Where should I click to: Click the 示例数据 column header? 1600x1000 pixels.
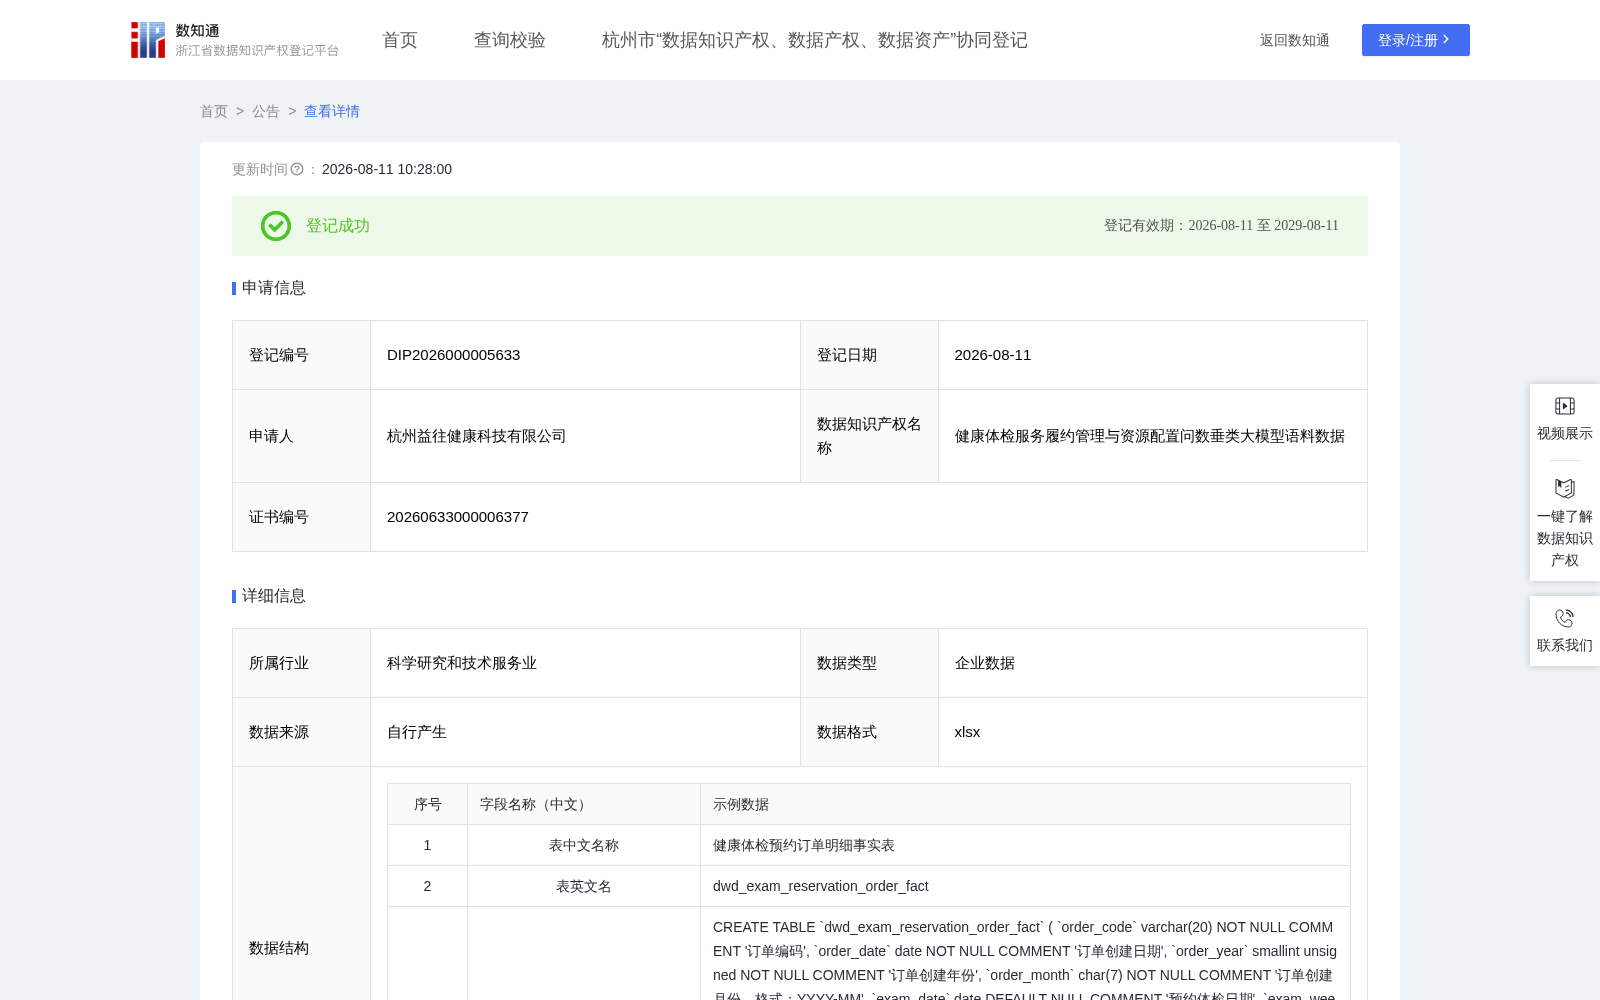[x=1026, y=804]
